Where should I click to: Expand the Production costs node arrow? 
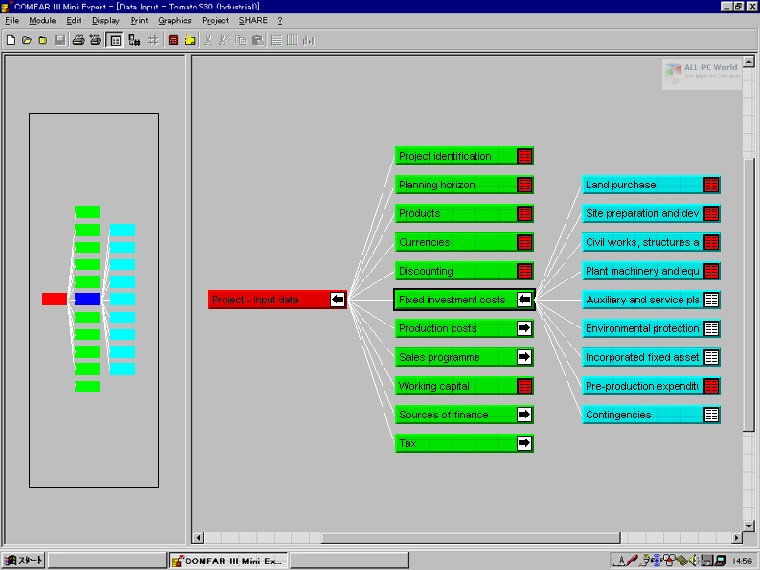[x=524, y=328]
